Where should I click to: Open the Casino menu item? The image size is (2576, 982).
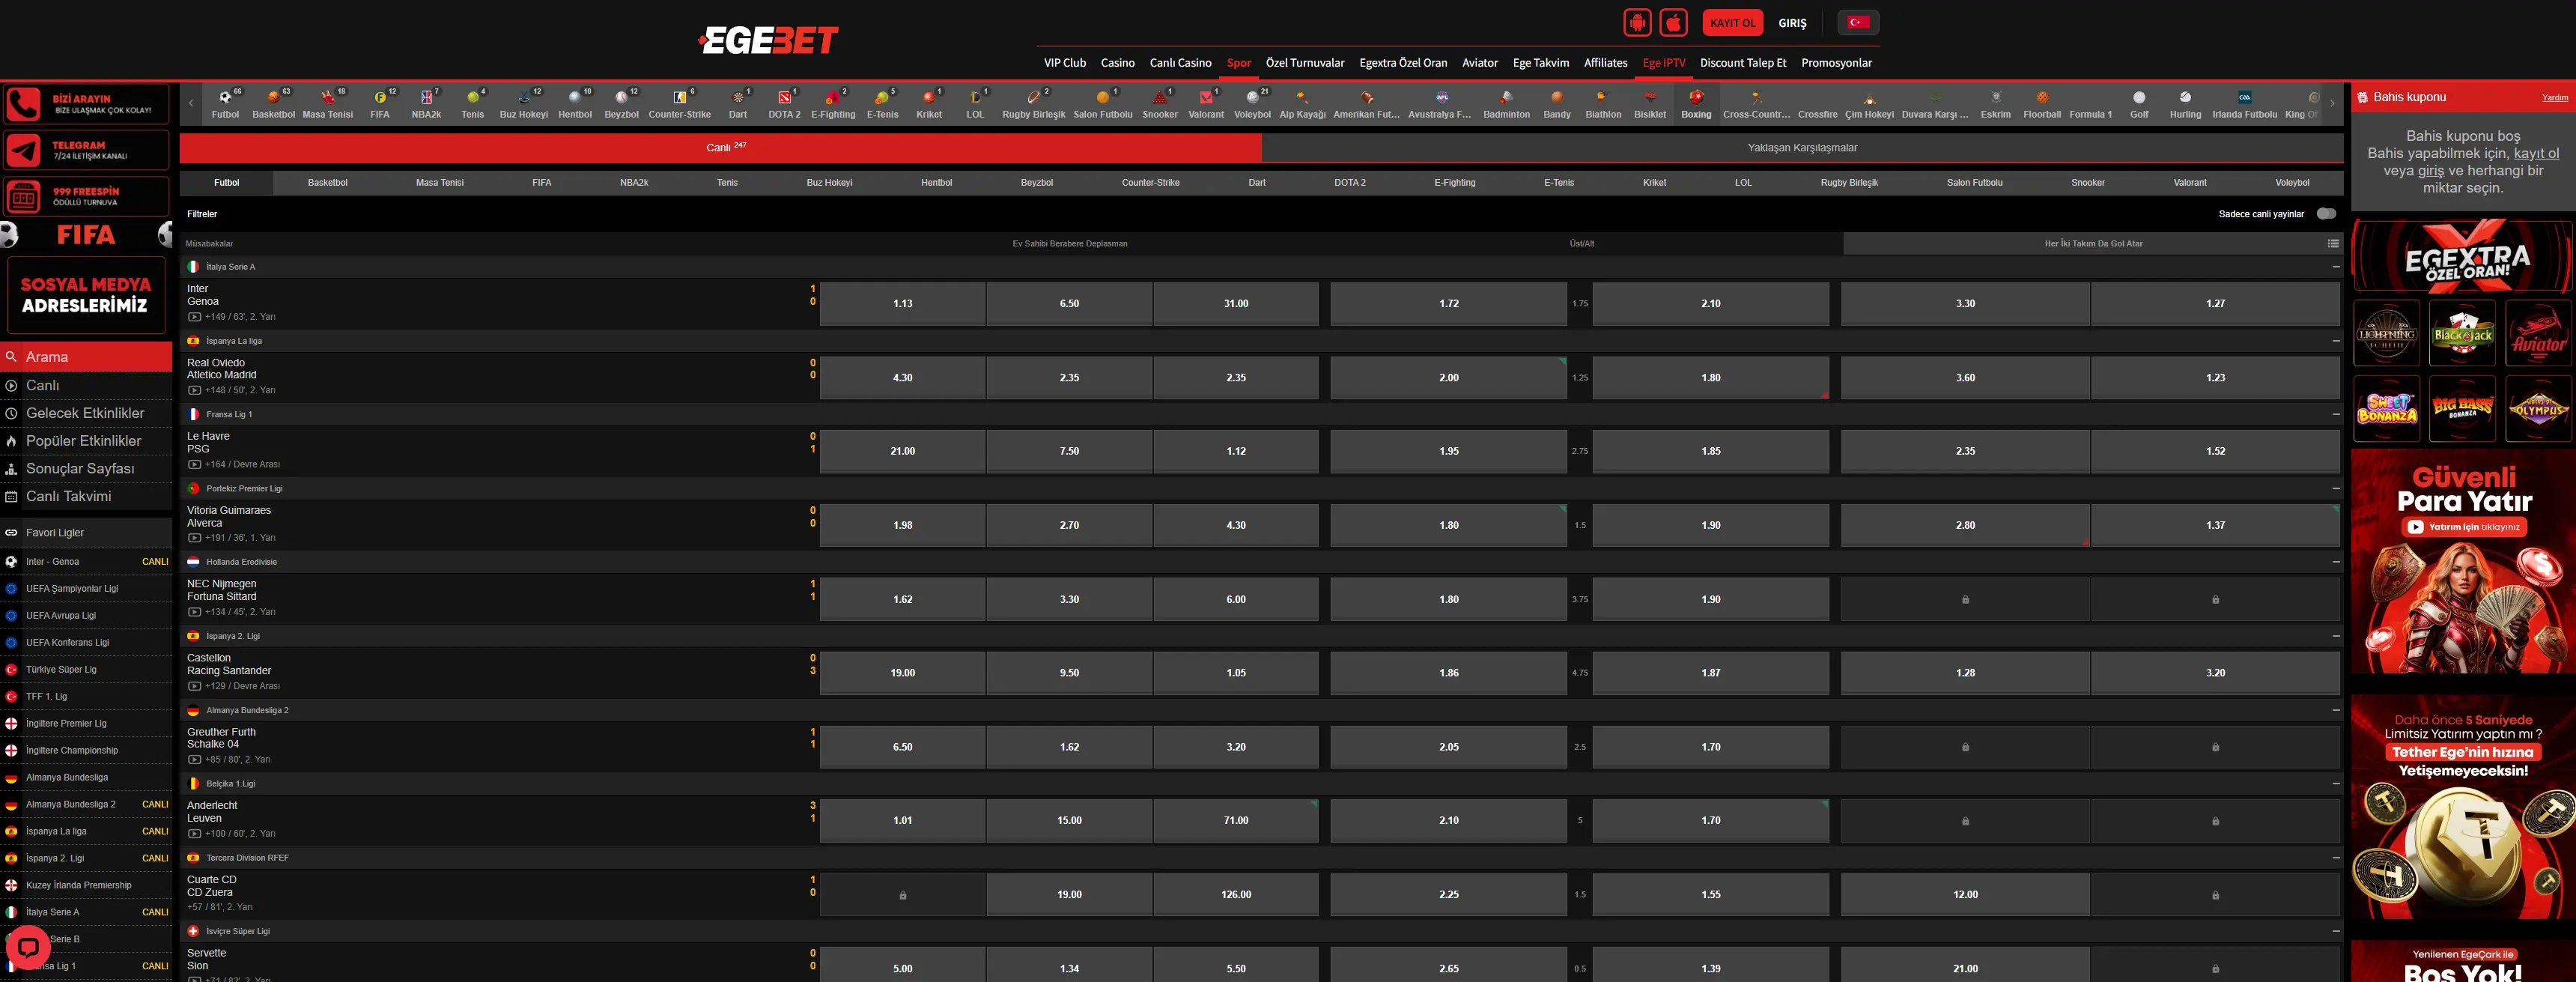coord(1117,63)
